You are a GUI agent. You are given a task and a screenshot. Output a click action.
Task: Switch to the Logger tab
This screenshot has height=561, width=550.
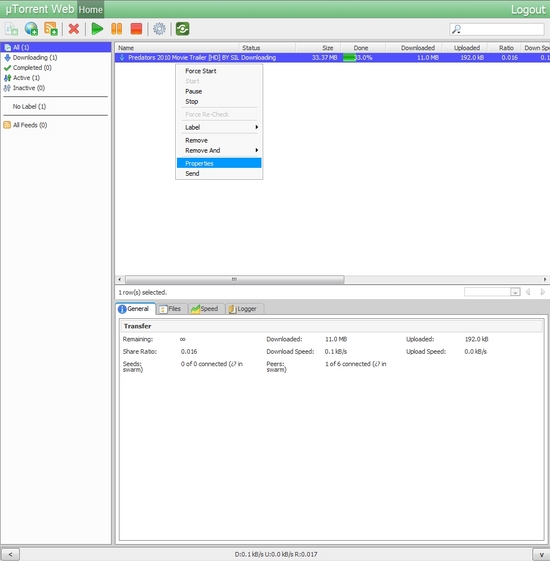click(245, 309)
